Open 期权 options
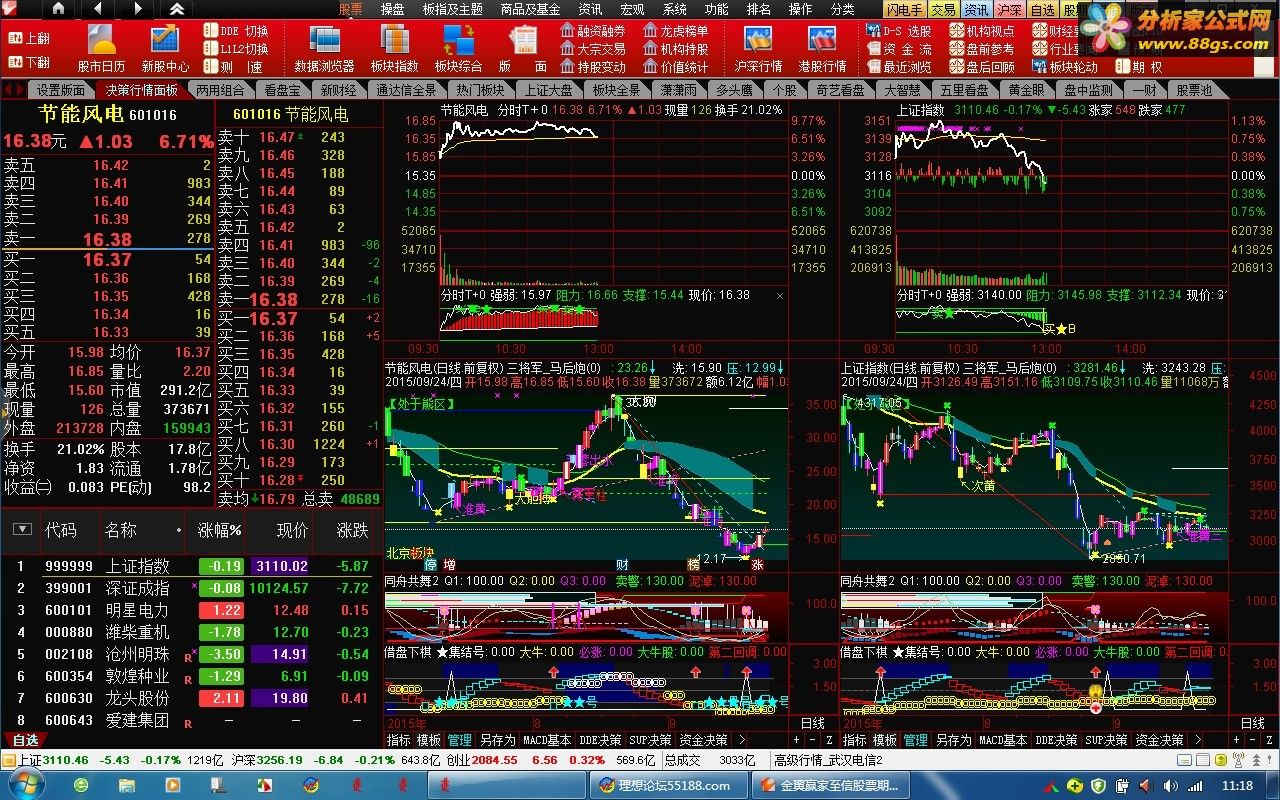Viewport: 1280px width, 800px height. [x=1139, y=67]
